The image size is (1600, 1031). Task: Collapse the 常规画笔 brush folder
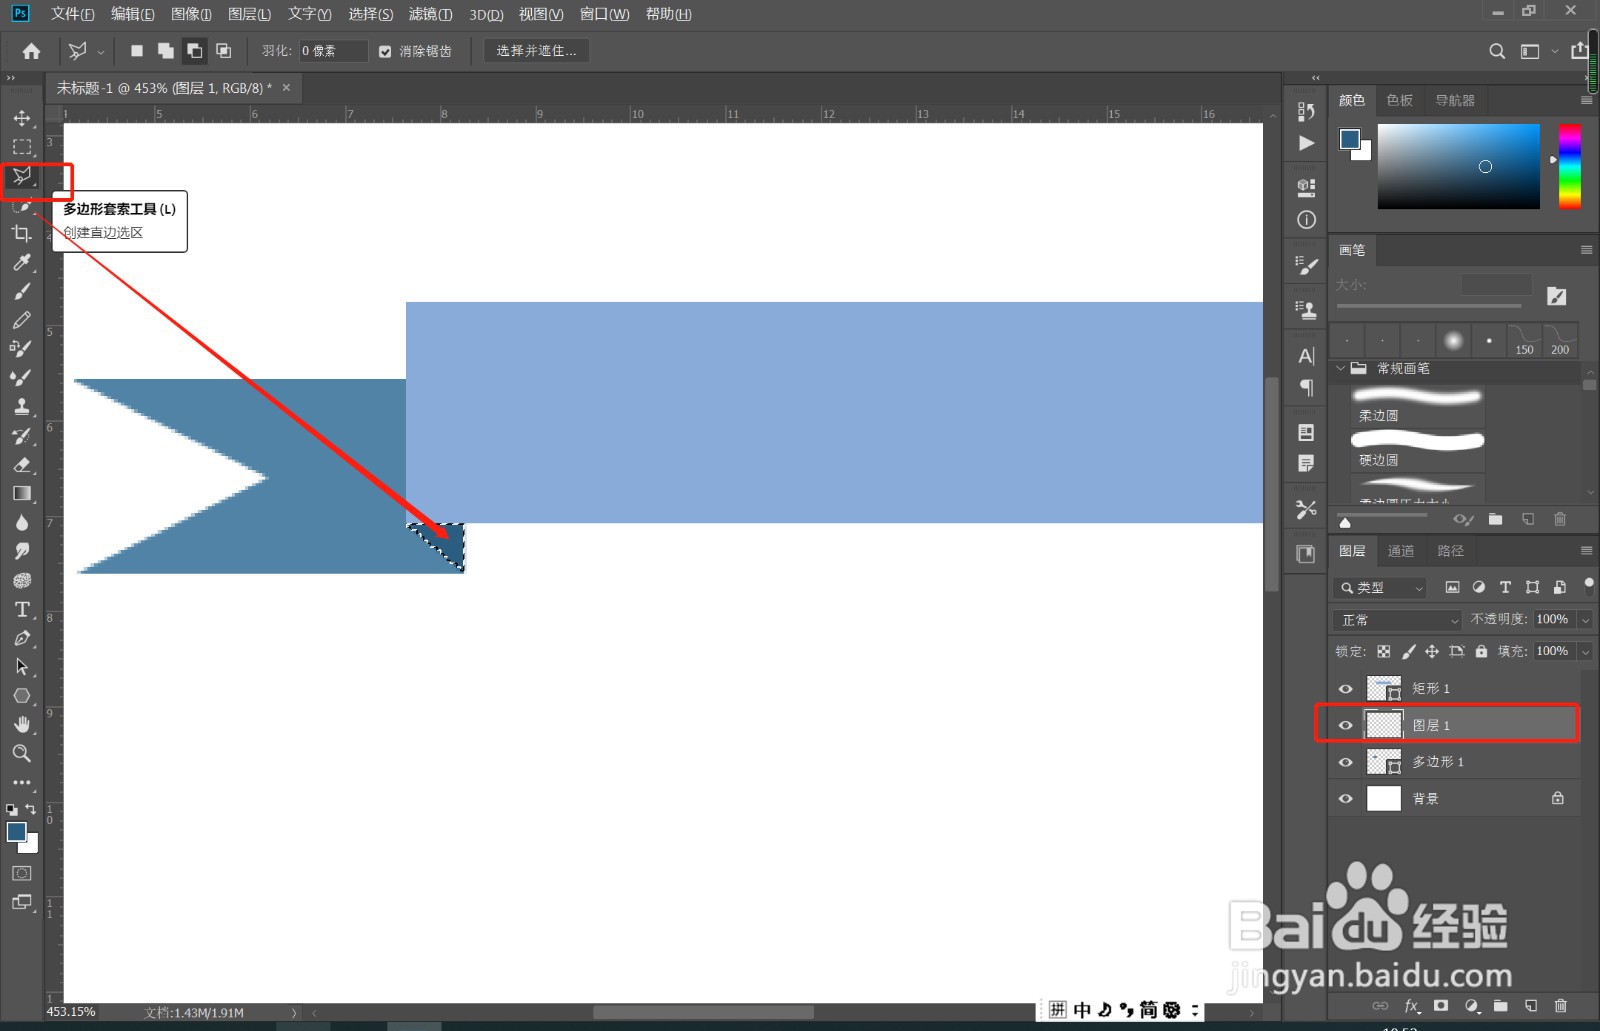click(x=1341, y=368)
